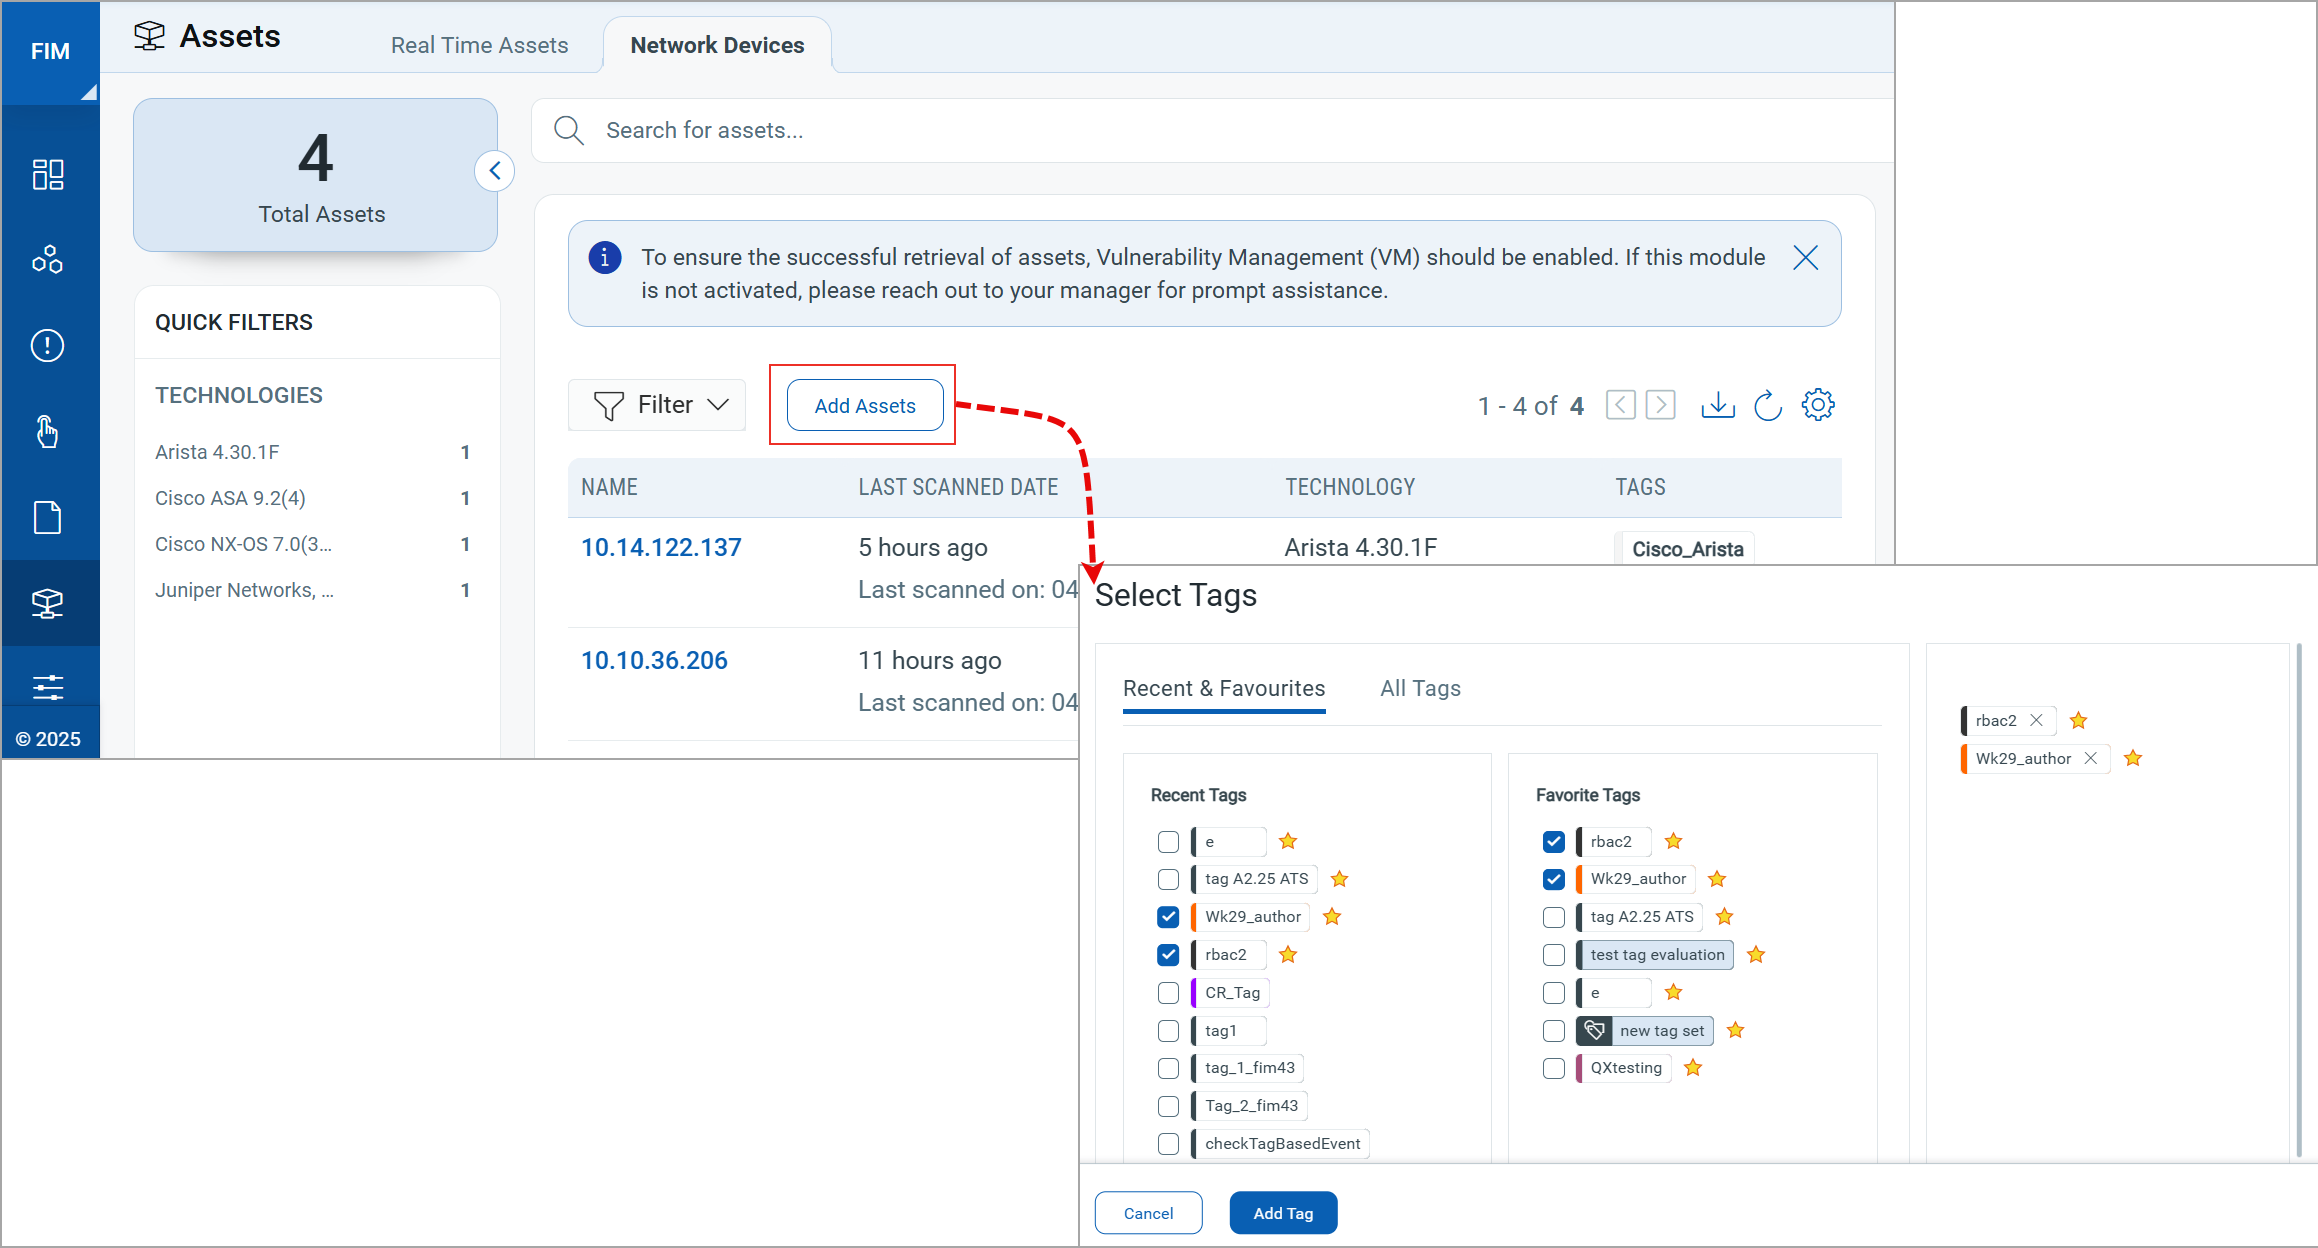The image size is (2318, 1248).
Task: Open asset 10.14.122.137
Action: click(x=661, y=548)
